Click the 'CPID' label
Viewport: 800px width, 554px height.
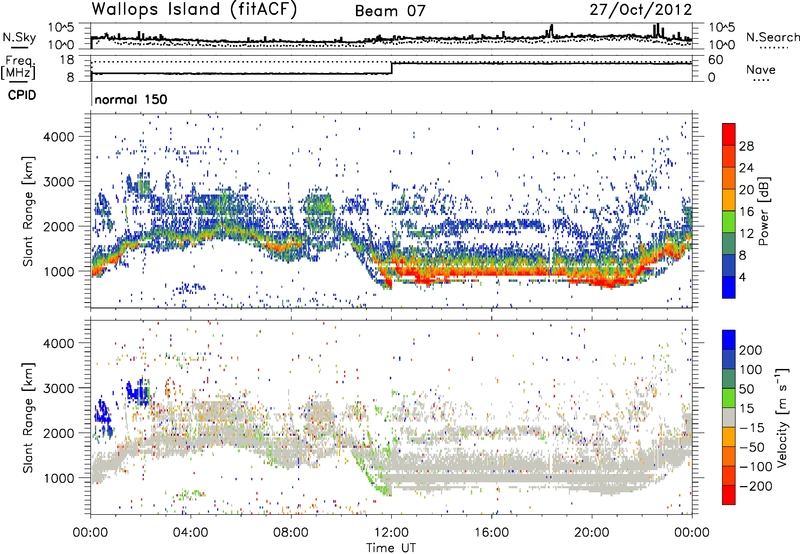(22, 95)
